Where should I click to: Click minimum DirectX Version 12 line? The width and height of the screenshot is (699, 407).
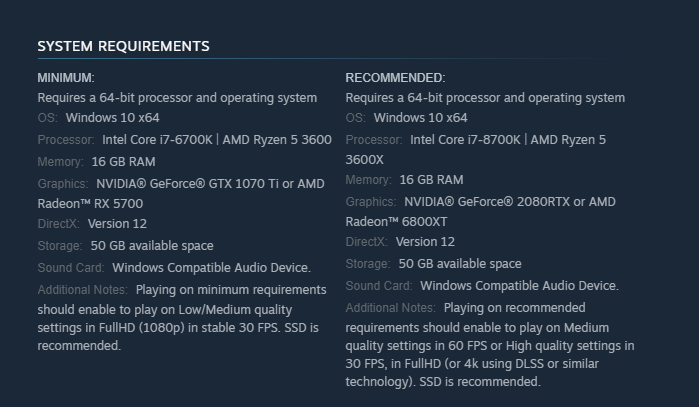click(92, 223)
